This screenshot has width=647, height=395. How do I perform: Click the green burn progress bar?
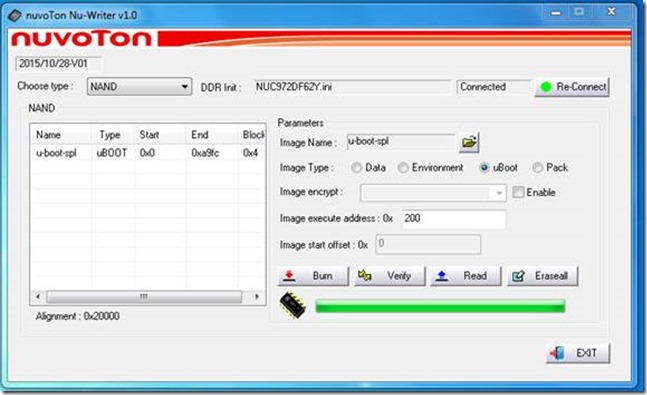tap(440, 306)
